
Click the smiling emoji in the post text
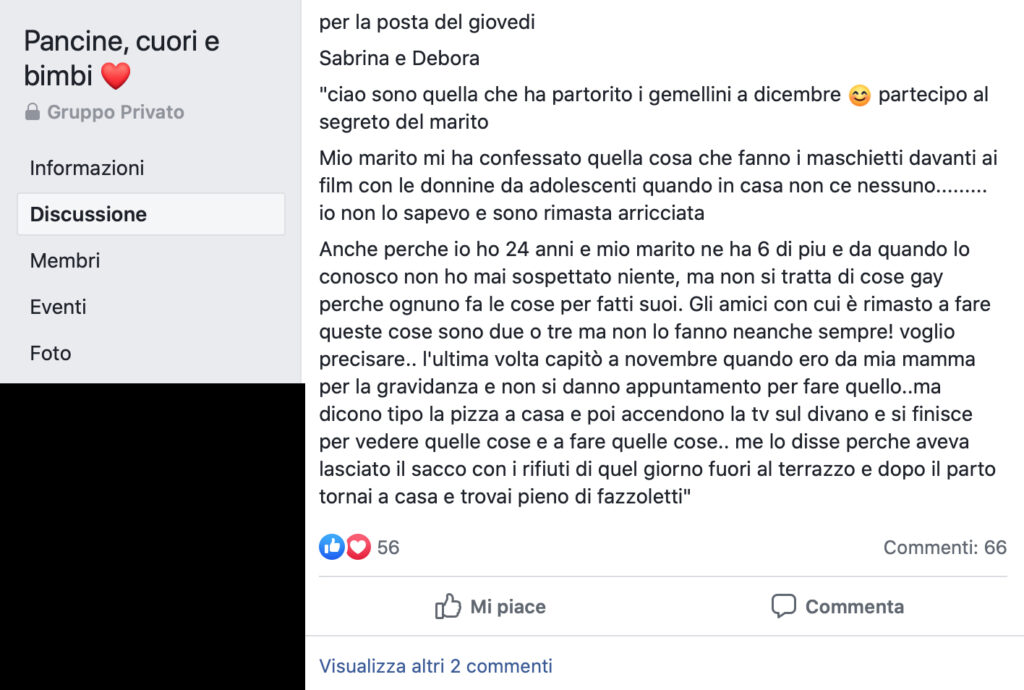click(x=859, y=95)
